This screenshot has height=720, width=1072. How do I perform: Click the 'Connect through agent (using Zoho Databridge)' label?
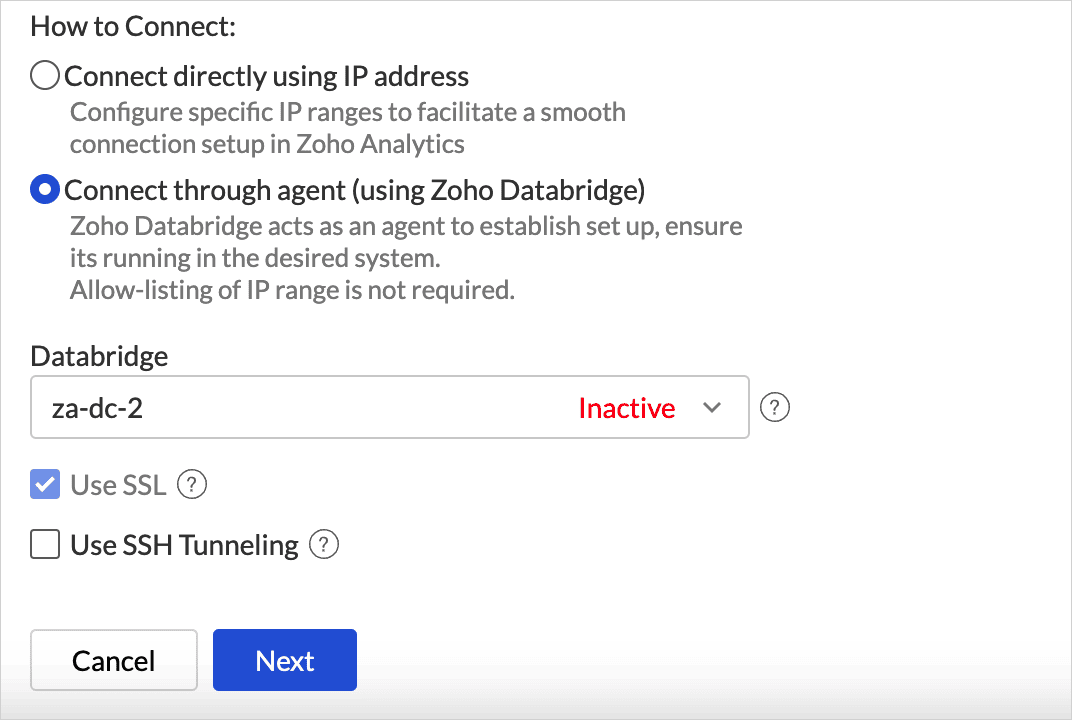[355, 189]
